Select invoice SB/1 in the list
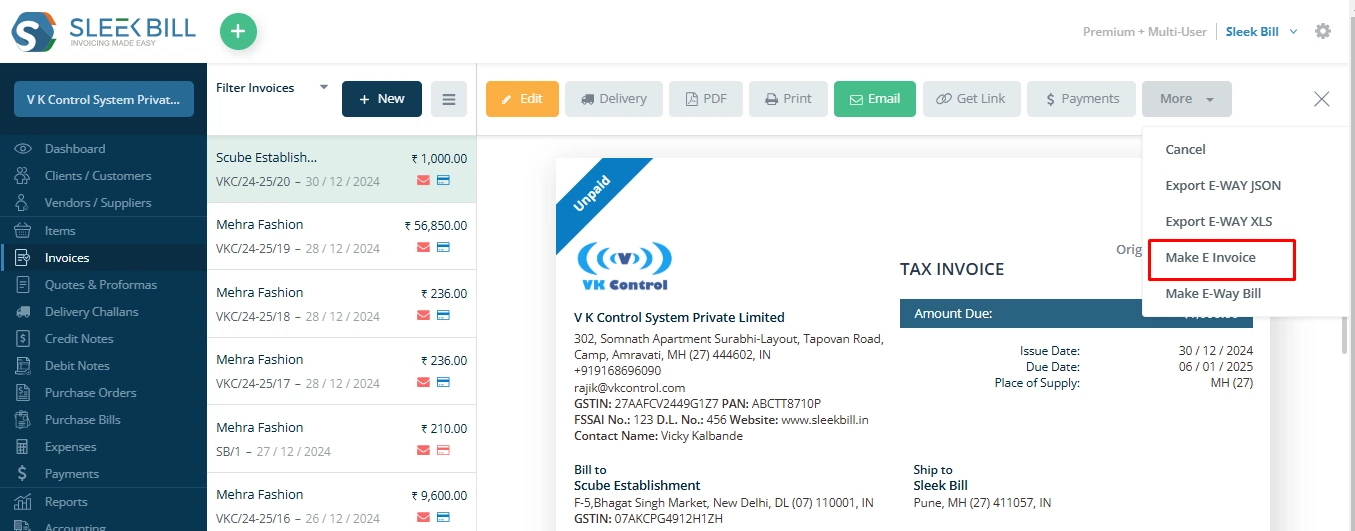The image size is (1355, 531). (341, 439)
